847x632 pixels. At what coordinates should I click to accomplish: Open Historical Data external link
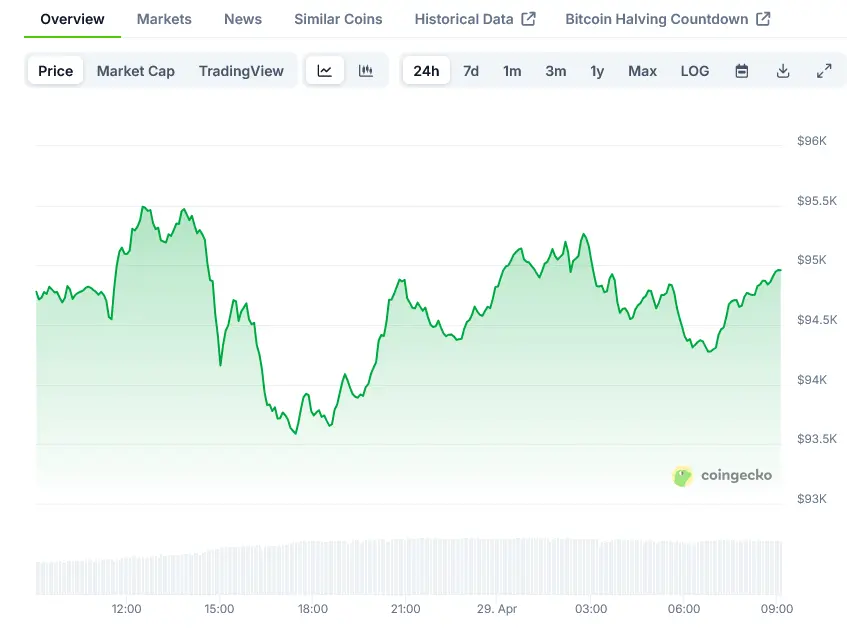pyautogui.click(x=475, y=19)
